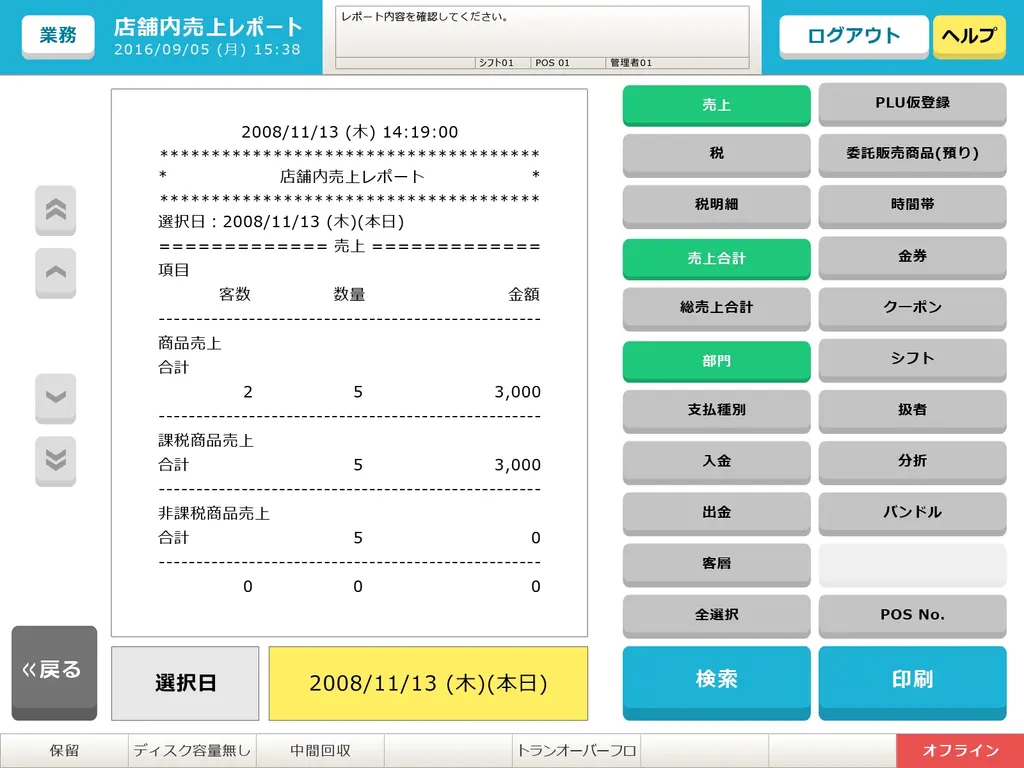Open the 選択日 date picker
The width and height of the screenshot is (1024, 768).
click(185, 683)
